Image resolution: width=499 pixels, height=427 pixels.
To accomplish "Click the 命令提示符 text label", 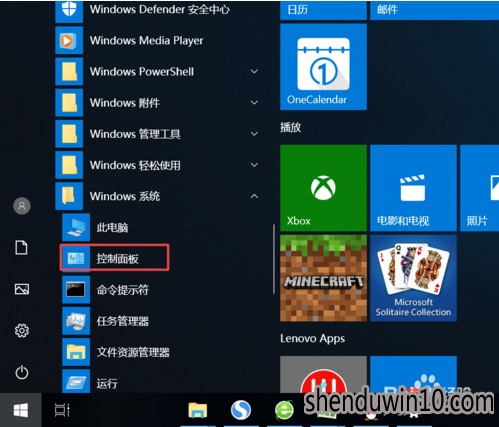I will (x=123, y=290).
